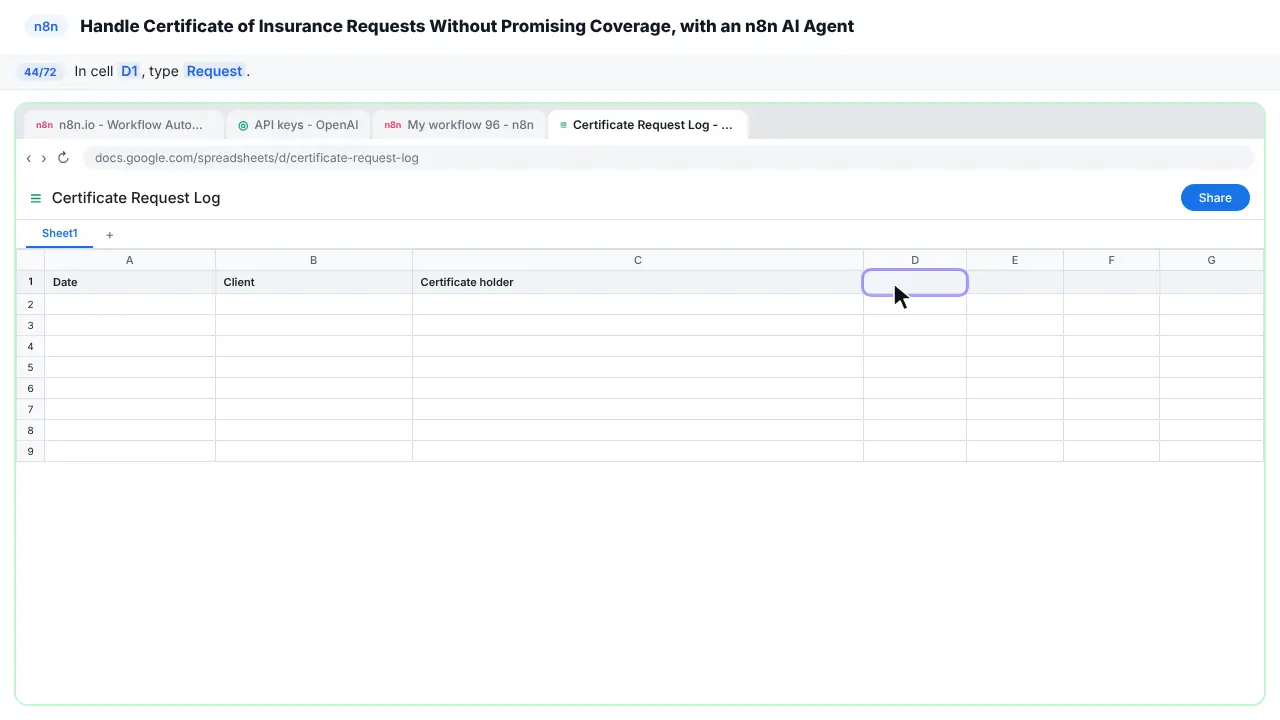Viewport: 1280px width, 720px height.
Task: Click the D1 label in instruction
Action: point(129,72)
